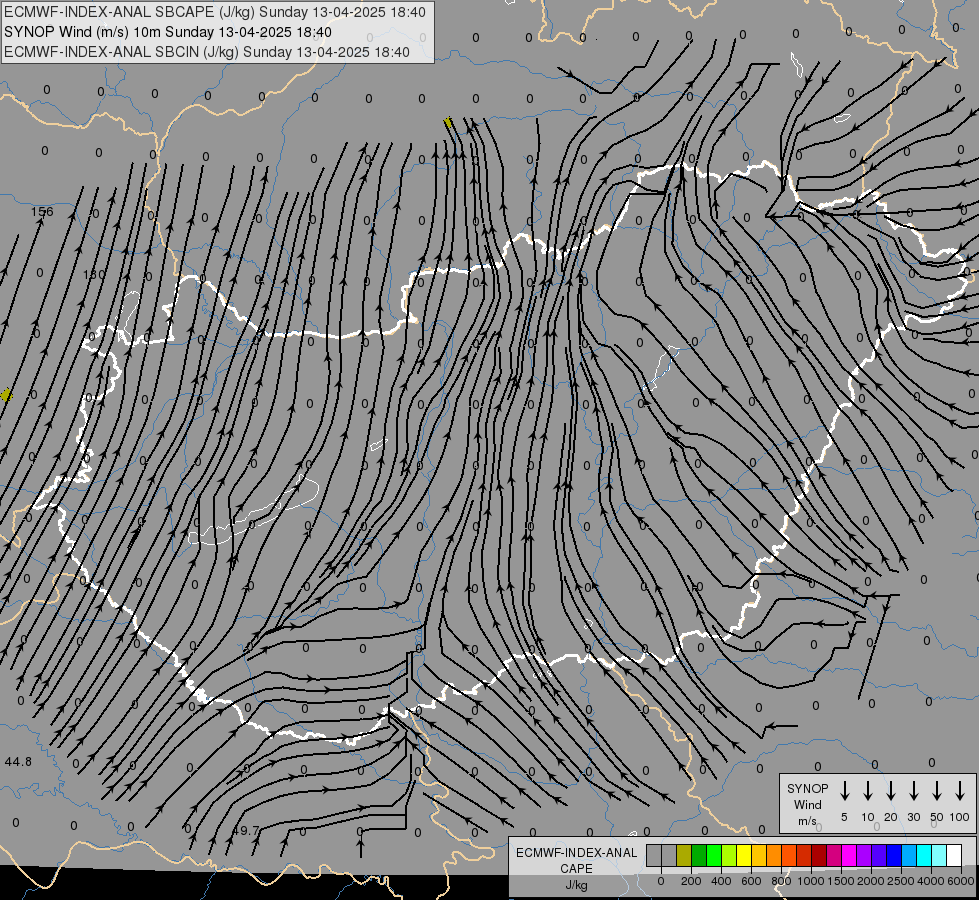Click the 'J/kg' unit in CAPE legend

tap(576, 885)
